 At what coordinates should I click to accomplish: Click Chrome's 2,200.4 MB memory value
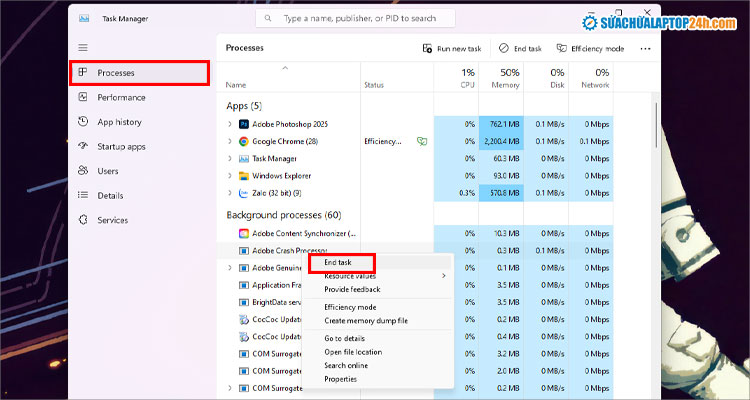[x=501, y=141]
